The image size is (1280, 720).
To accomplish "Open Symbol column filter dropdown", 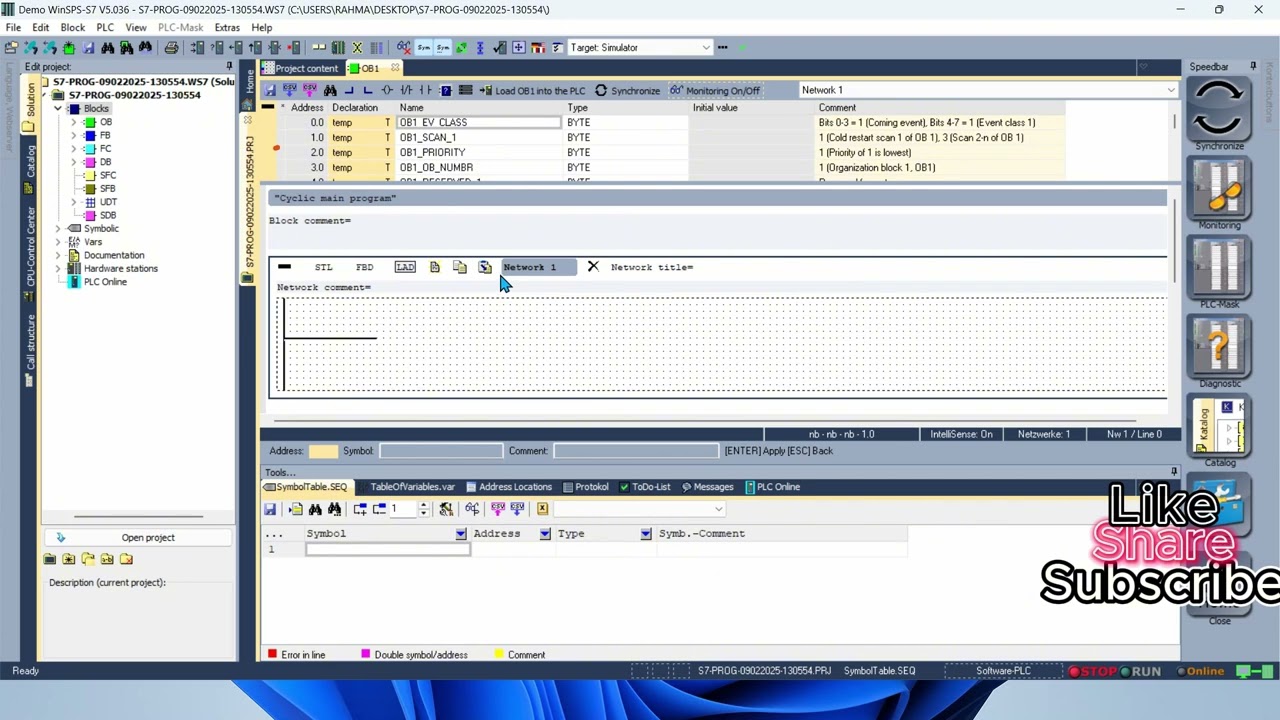I will (461, 534).
